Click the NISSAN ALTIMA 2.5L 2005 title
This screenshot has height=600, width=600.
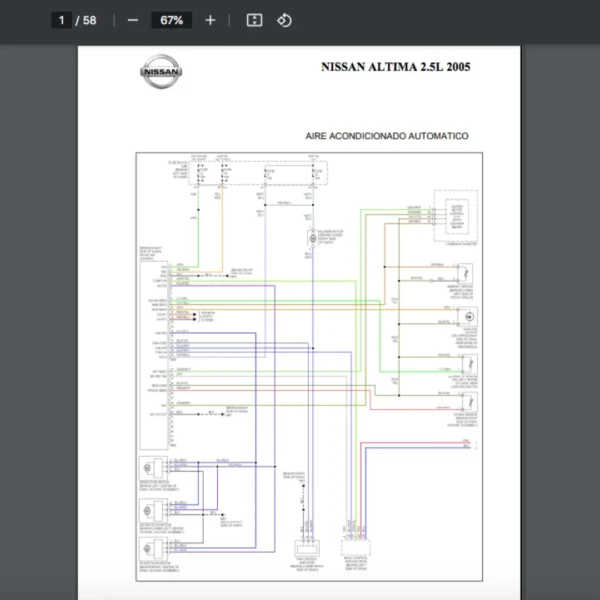[x=395, y=68]
